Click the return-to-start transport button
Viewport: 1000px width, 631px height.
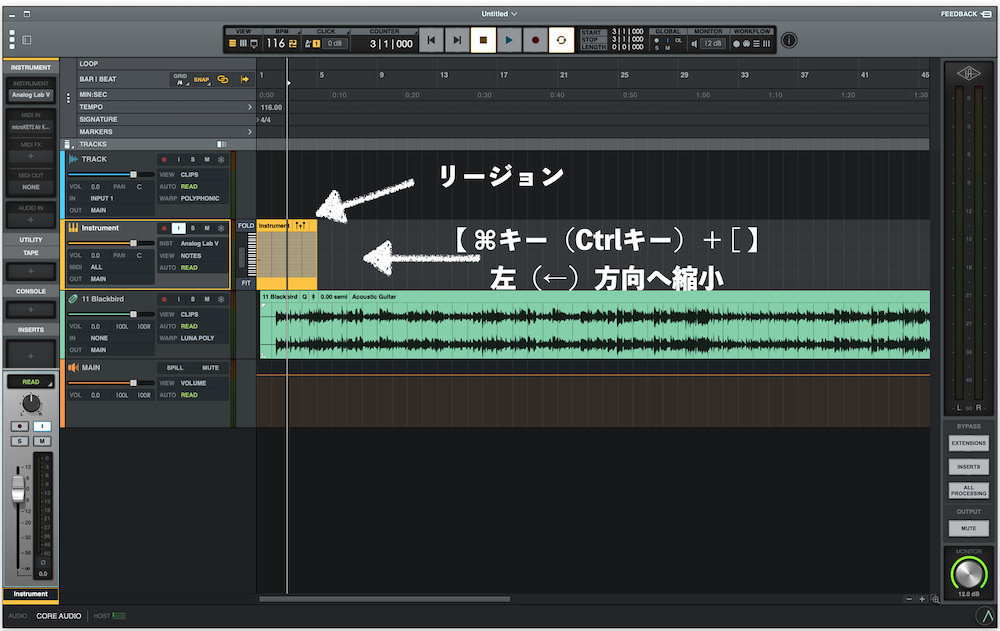pyautogui.click(x=431, y=41)
